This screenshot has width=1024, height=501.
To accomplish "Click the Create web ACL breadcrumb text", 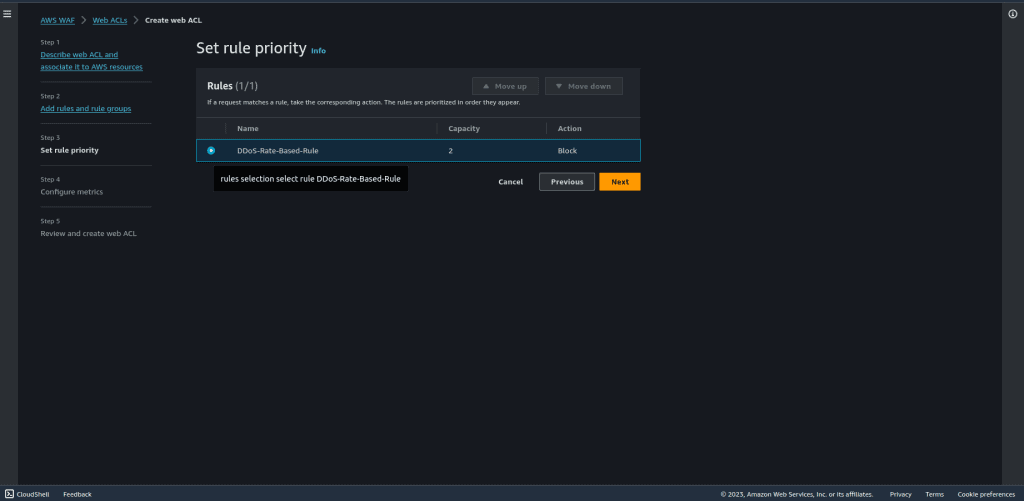I will coord(173,20).
